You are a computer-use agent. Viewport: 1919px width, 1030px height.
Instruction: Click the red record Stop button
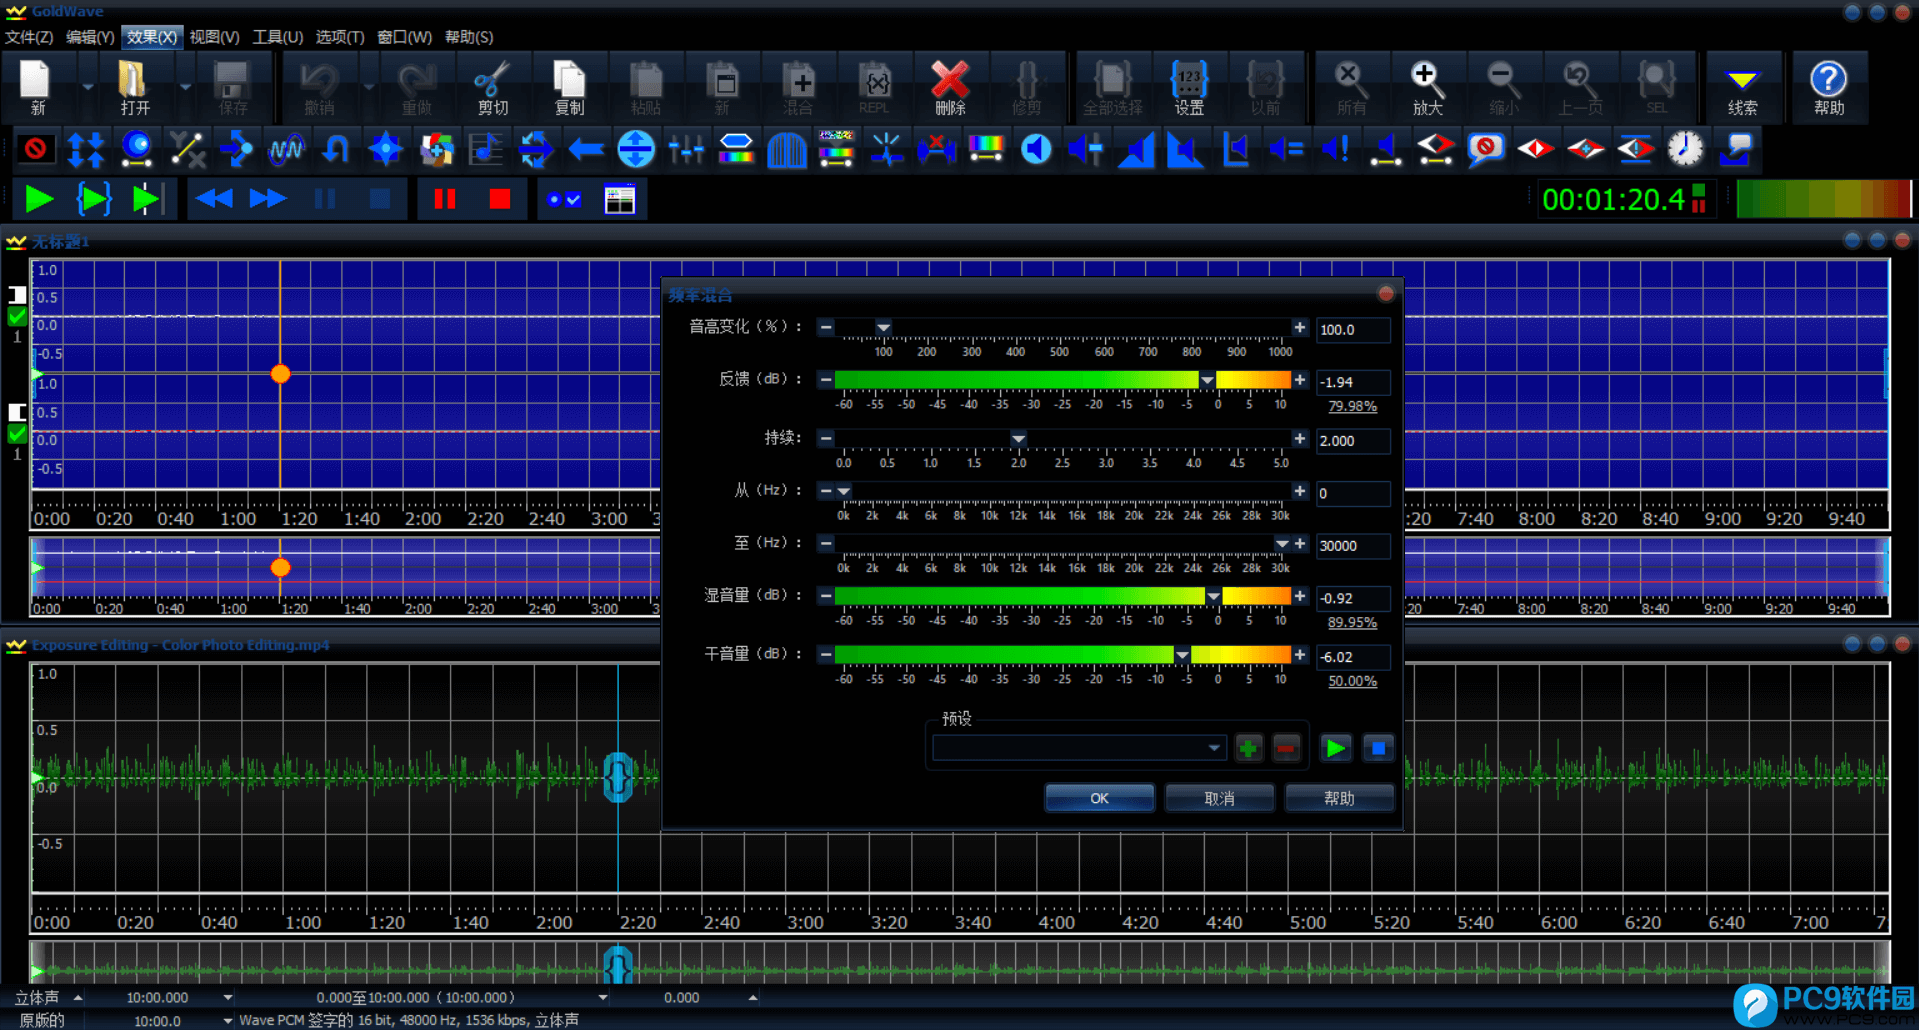499,200
